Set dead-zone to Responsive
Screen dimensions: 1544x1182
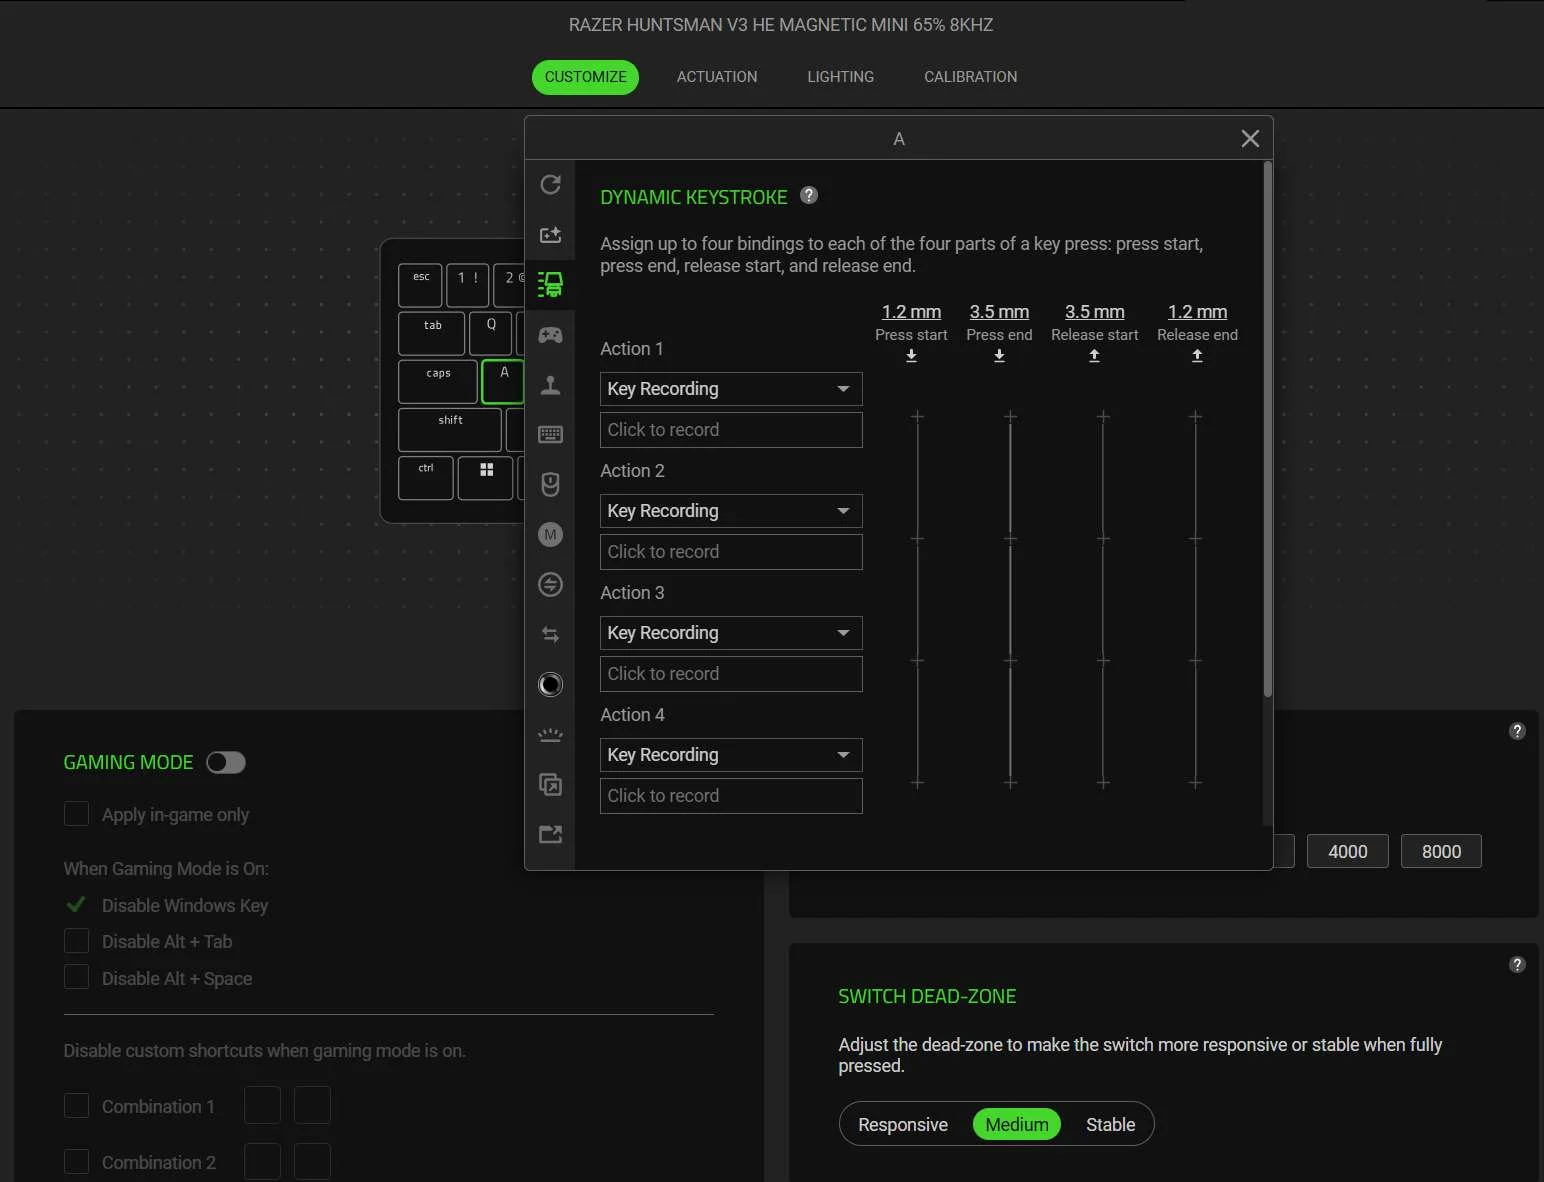(903, 1125)
